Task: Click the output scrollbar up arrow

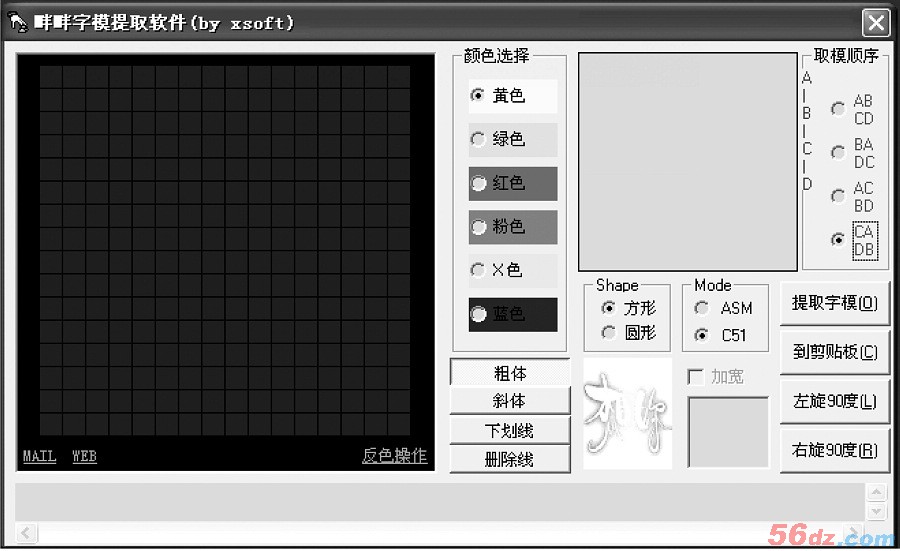Action: [x=876, y=492]
